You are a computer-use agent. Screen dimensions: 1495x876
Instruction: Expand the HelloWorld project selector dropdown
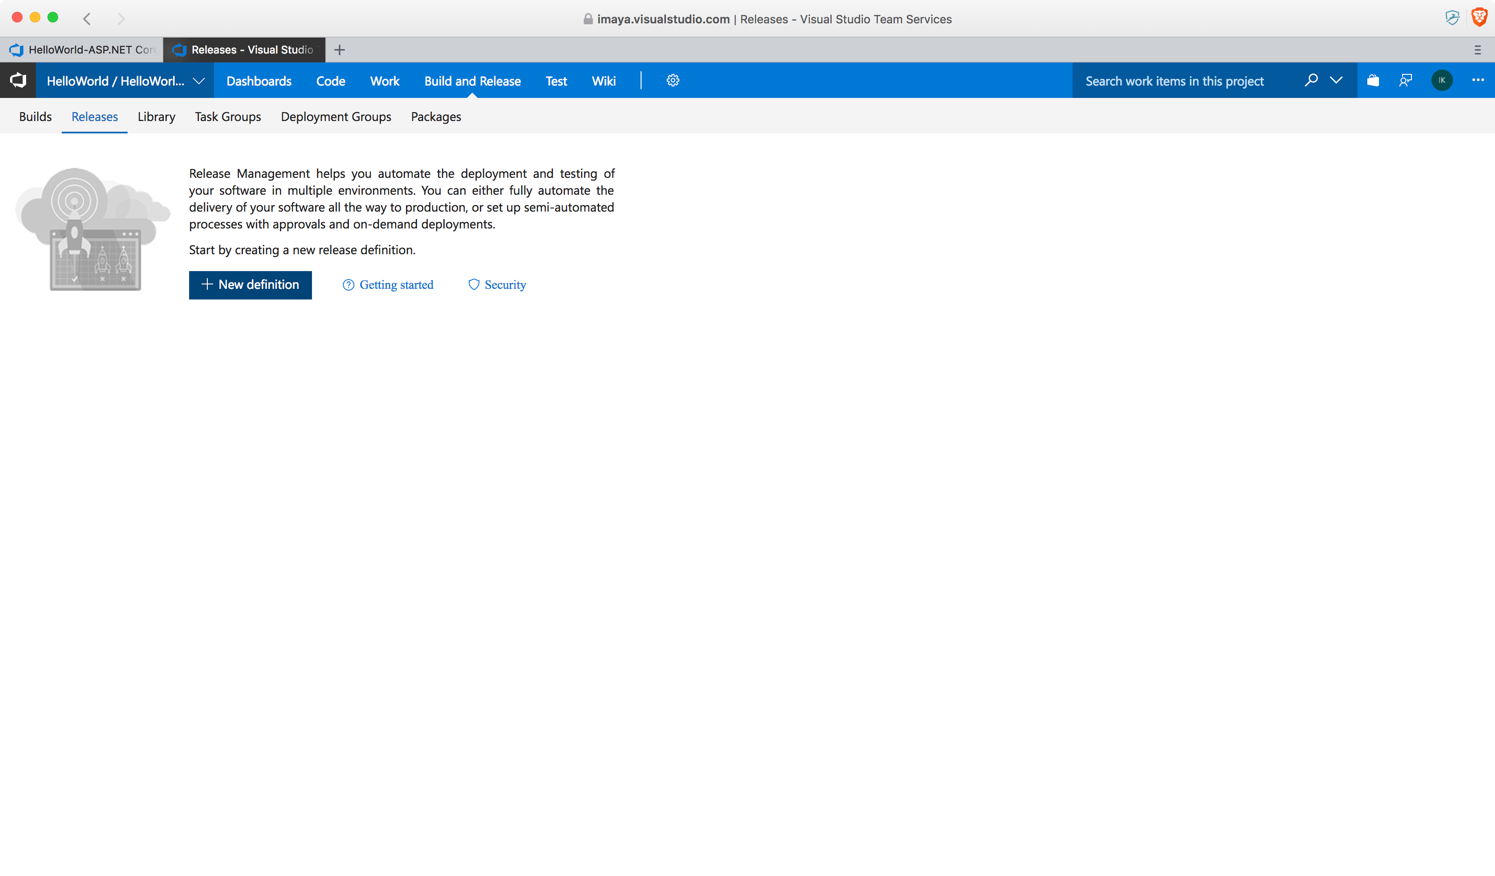(125, 80)
